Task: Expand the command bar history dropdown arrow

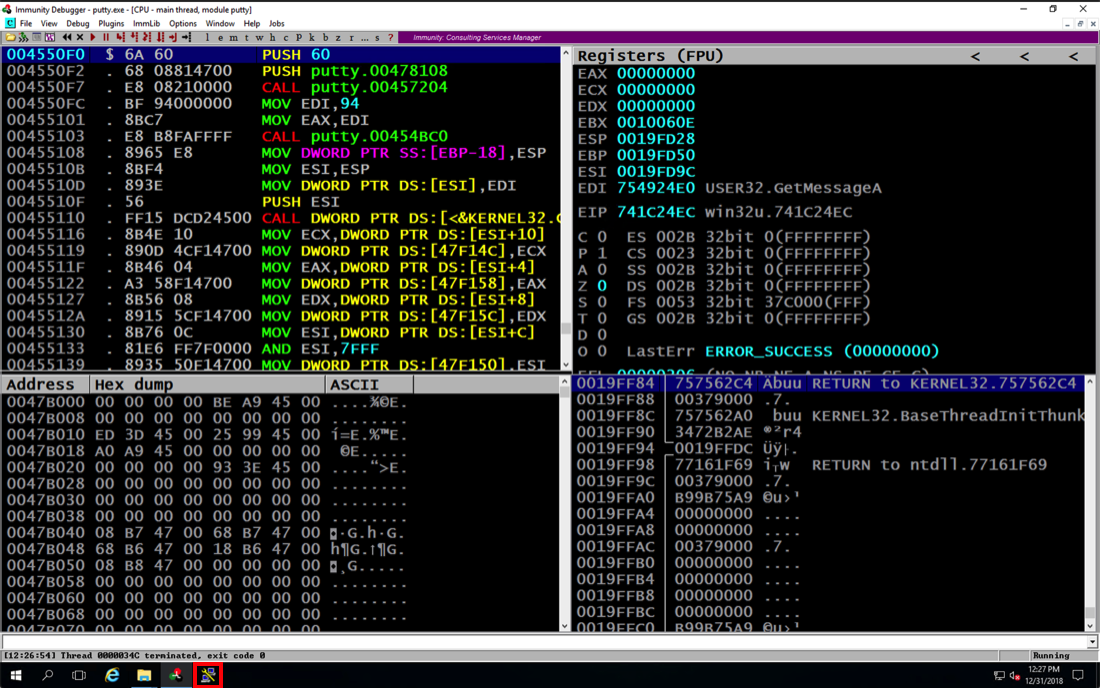Action: (x=1091, y=642)
